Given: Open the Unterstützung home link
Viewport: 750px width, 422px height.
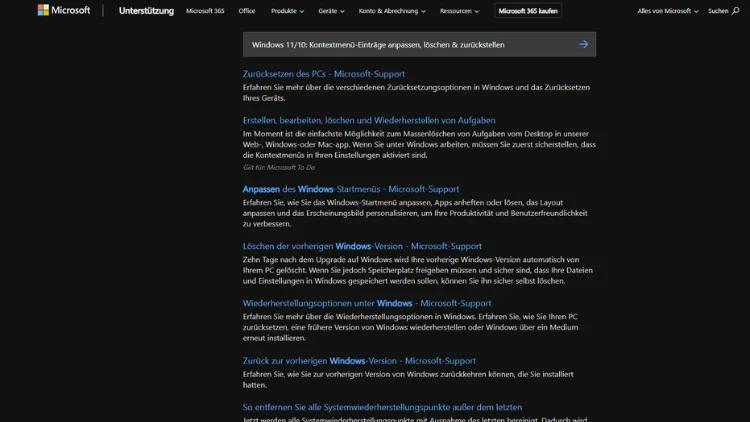Looking at the screenshot, I should 146,11.
